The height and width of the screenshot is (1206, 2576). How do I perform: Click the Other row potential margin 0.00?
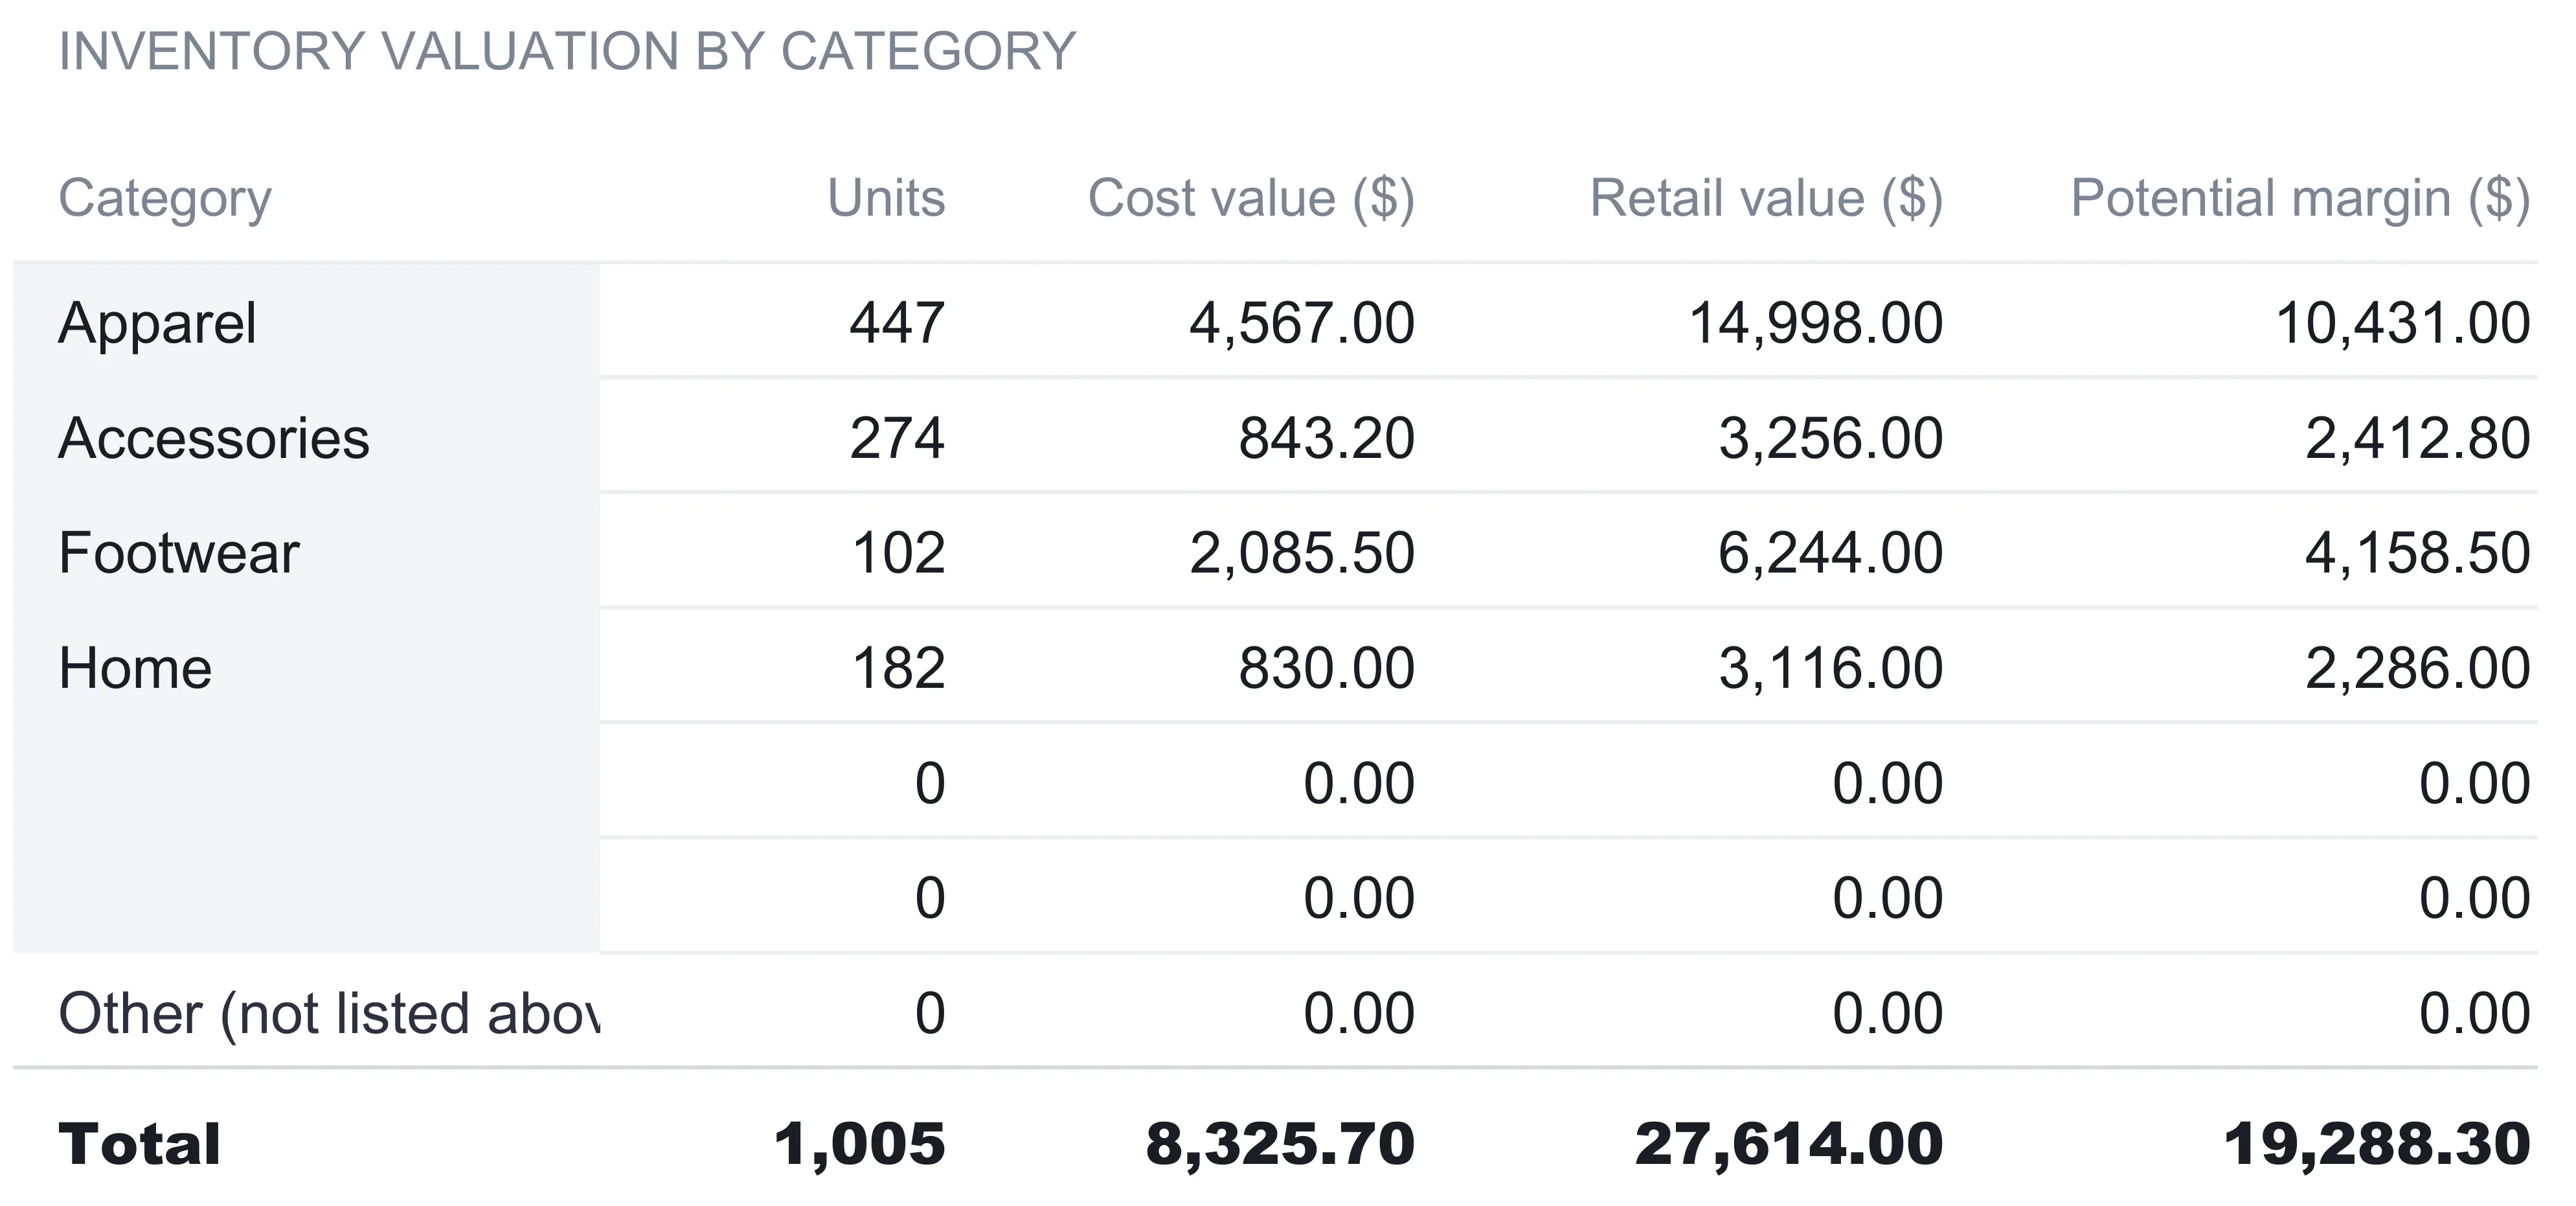pos(2475,1013)
